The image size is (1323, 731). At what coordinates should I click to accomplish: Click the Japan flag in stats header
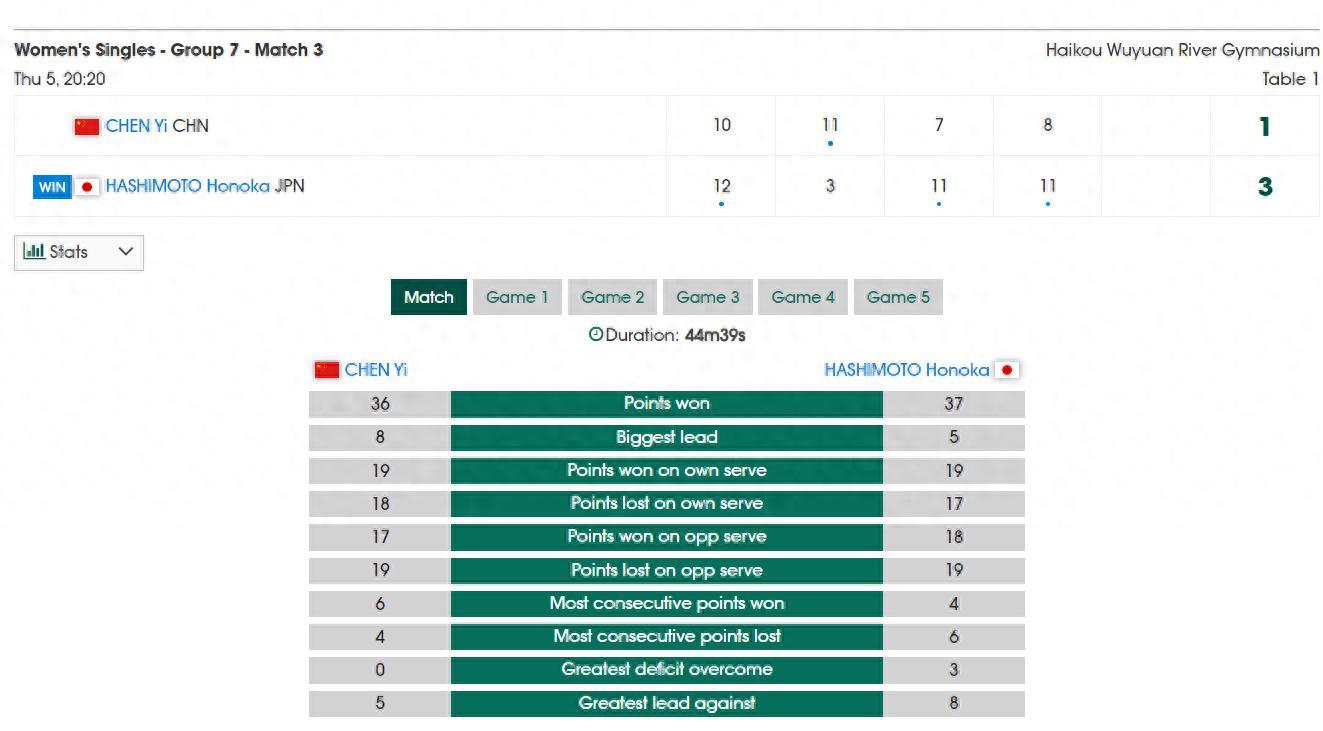1007,370
